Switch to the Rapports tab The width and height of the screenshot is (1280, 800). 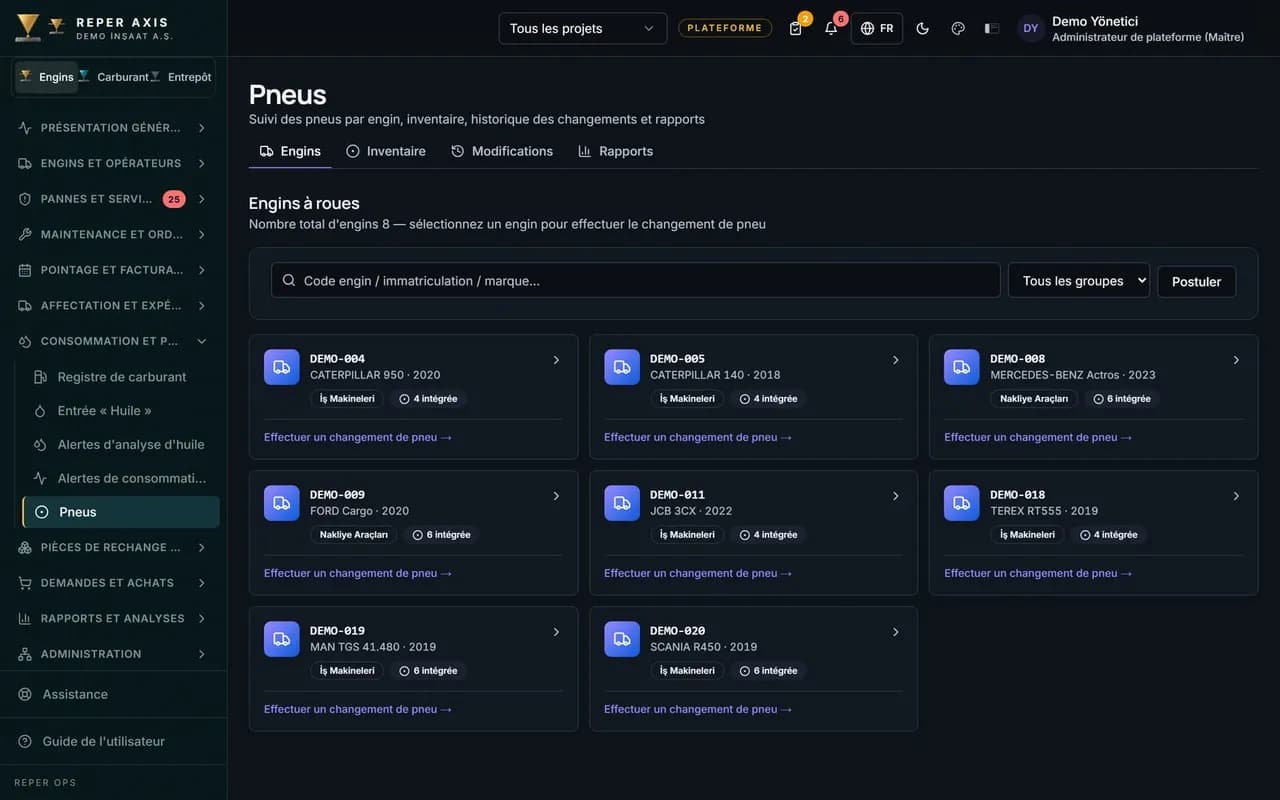[615, 151]
